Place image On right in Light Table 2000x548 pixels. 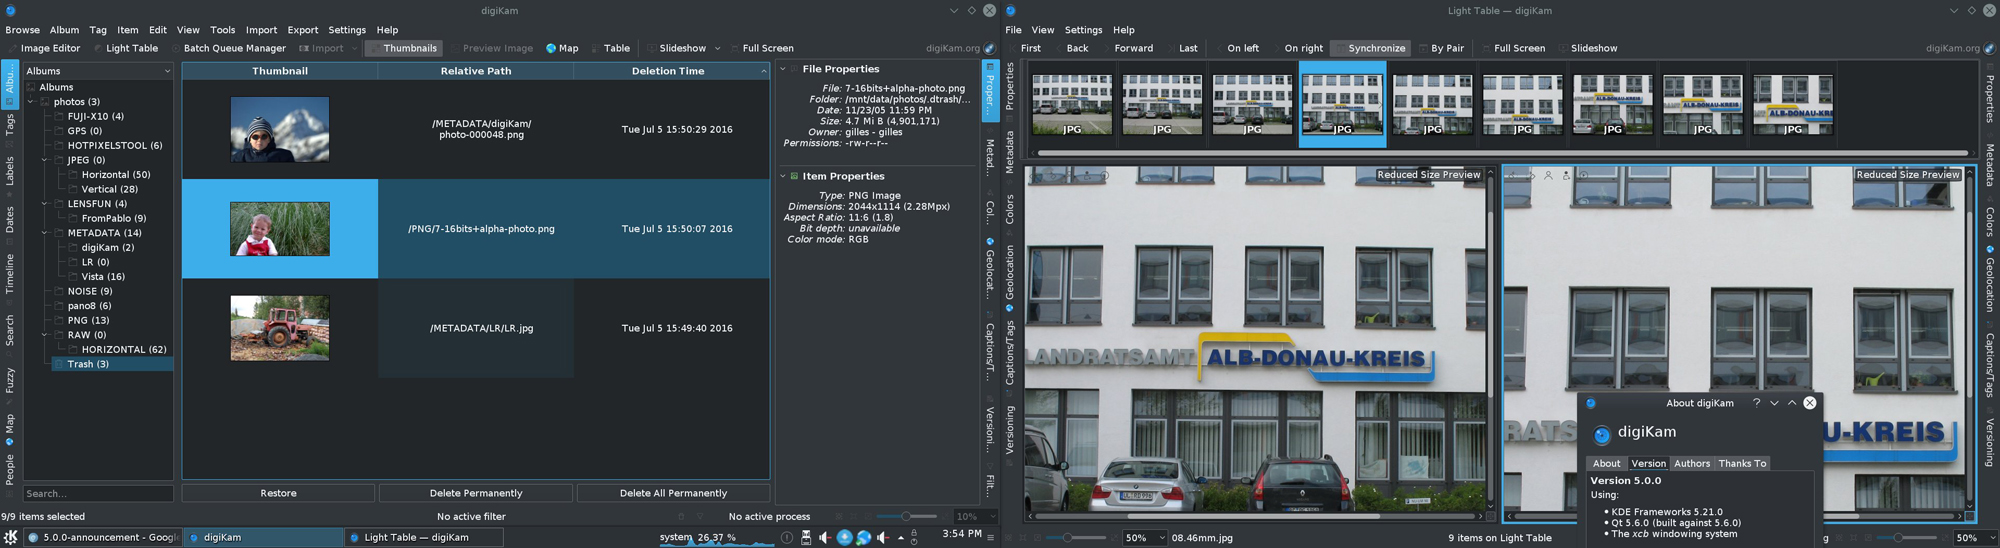pos(1297,48)
